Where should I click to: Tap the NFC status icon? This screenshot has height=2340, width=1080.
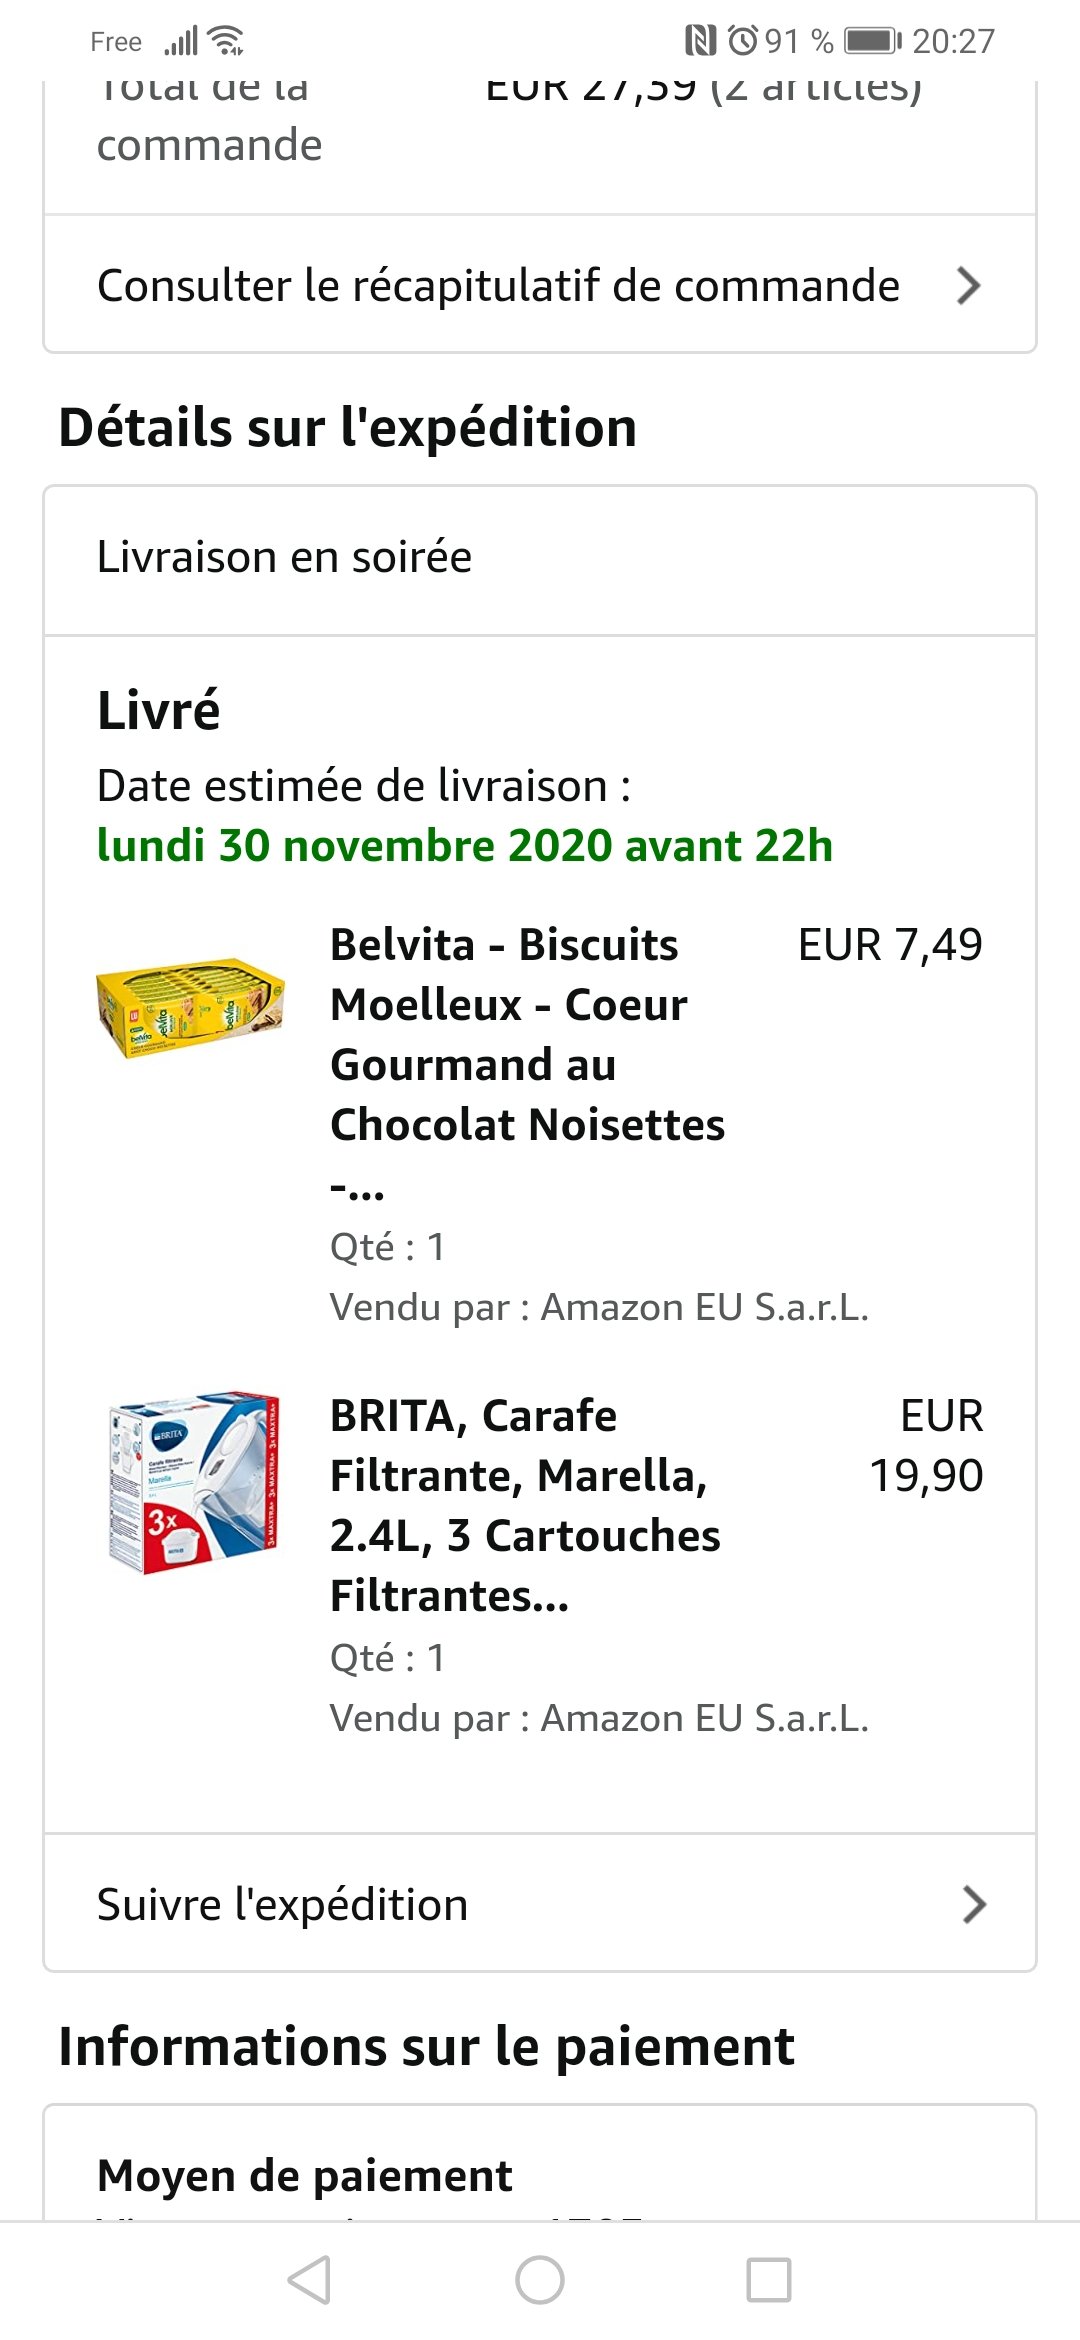(x=700, y=41)
